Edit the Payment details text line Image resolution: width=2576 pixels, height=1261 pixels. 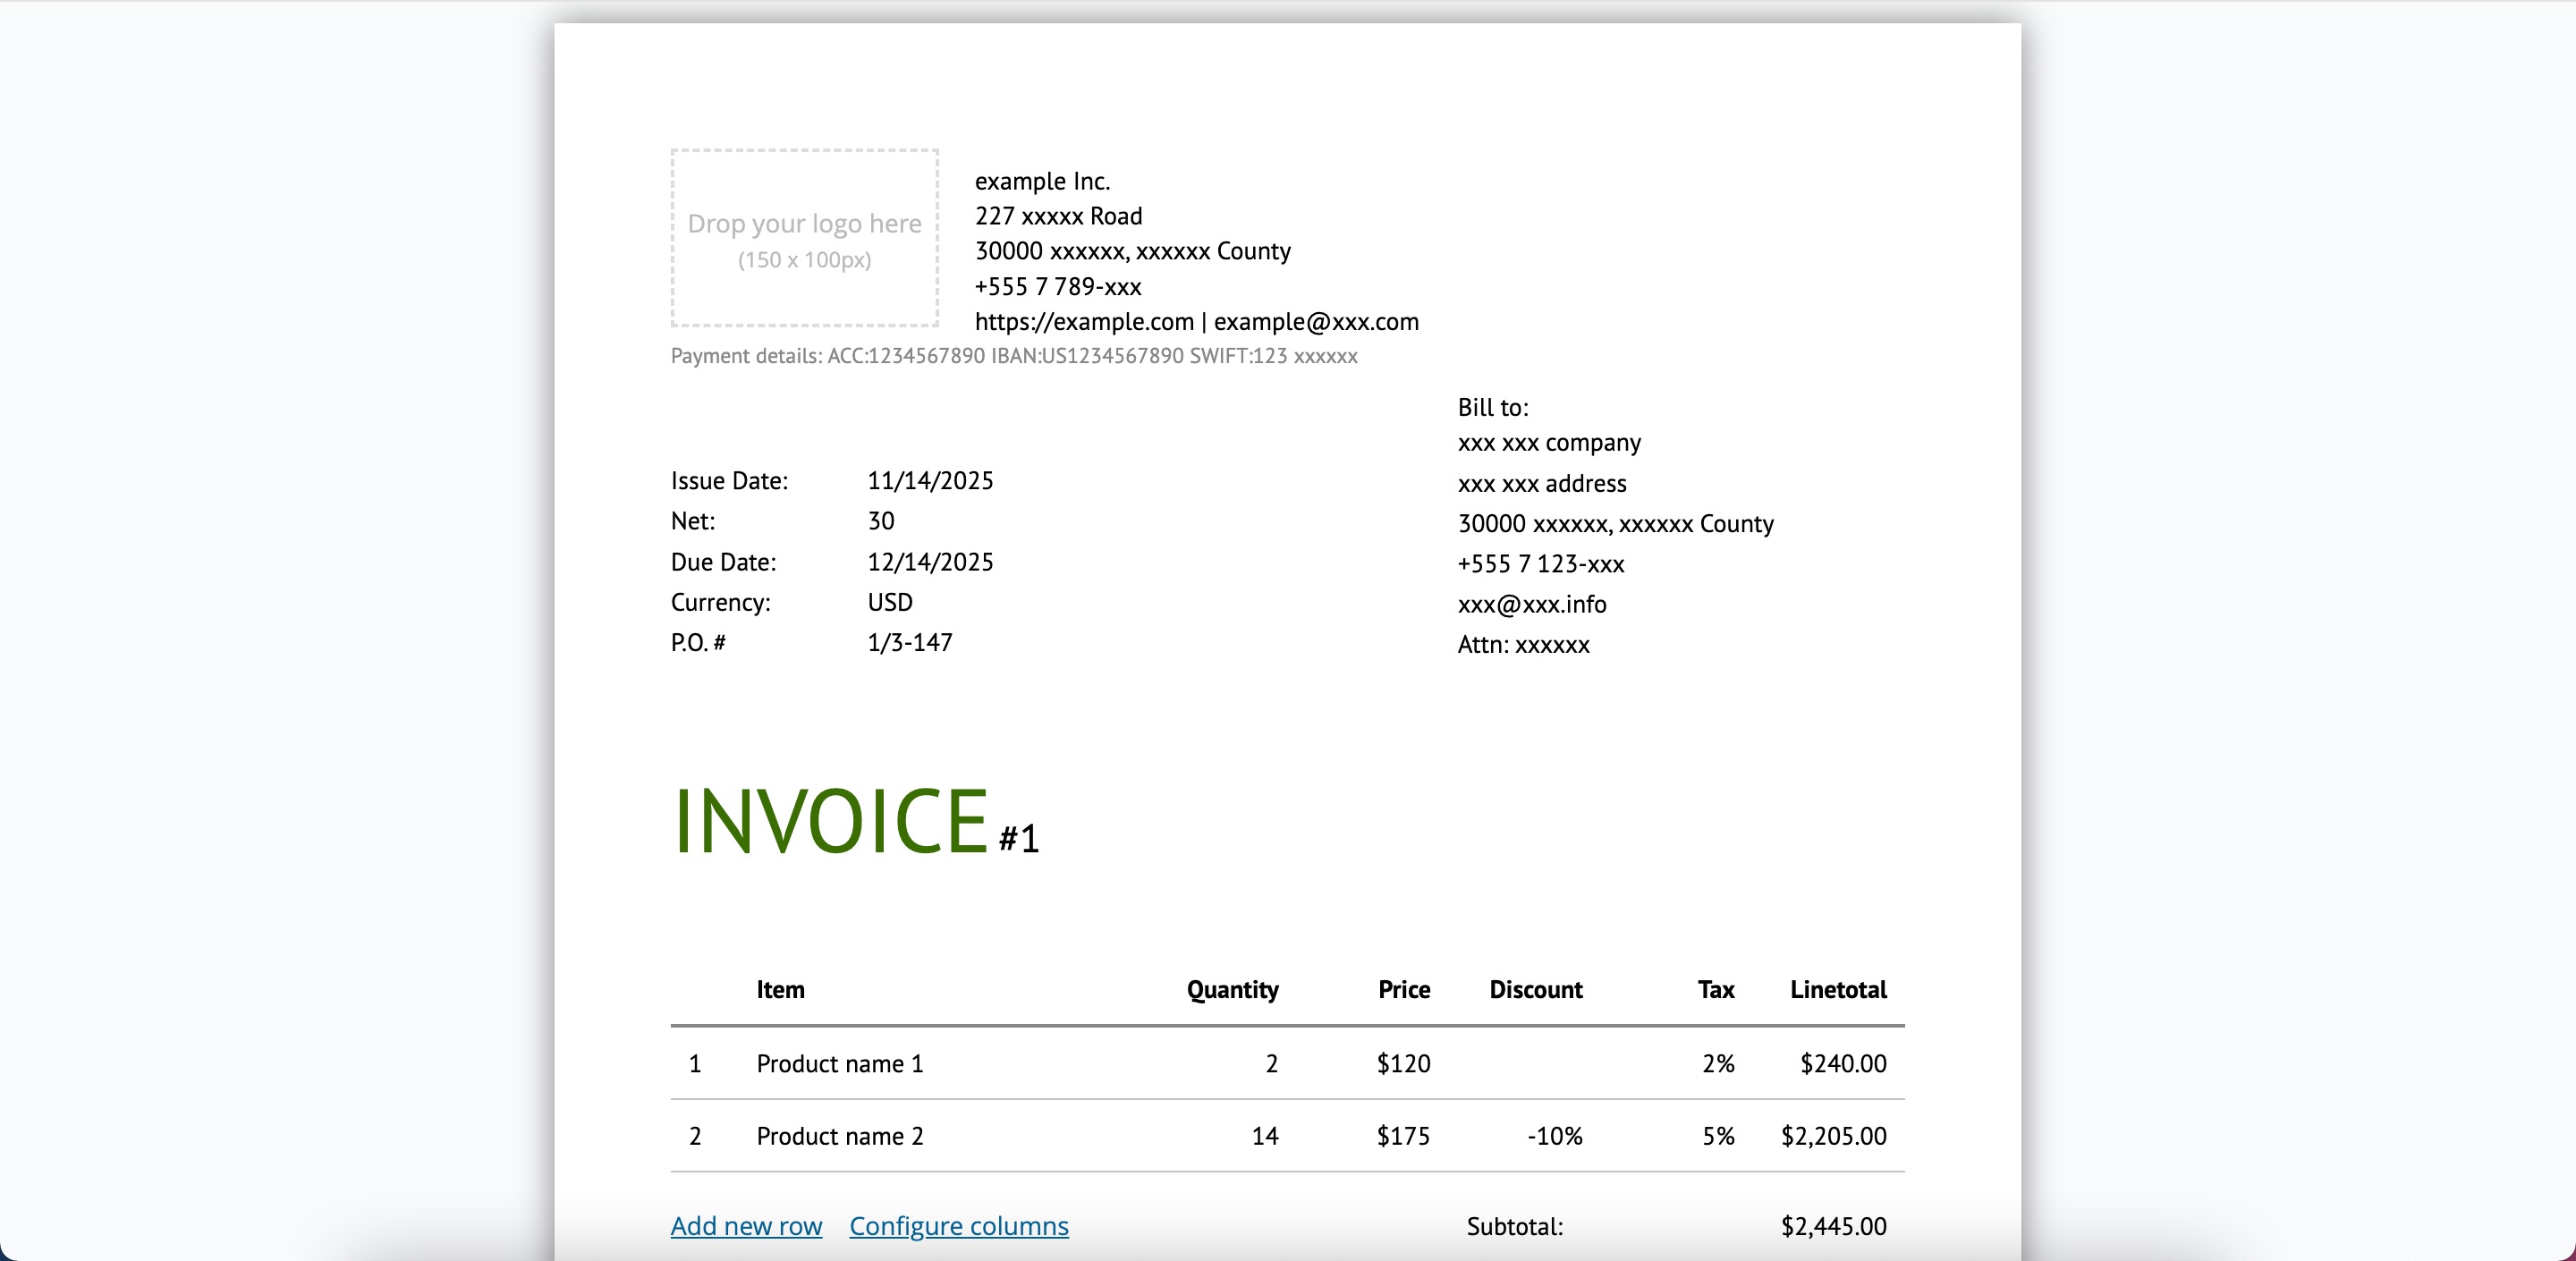click(1013, 356)
